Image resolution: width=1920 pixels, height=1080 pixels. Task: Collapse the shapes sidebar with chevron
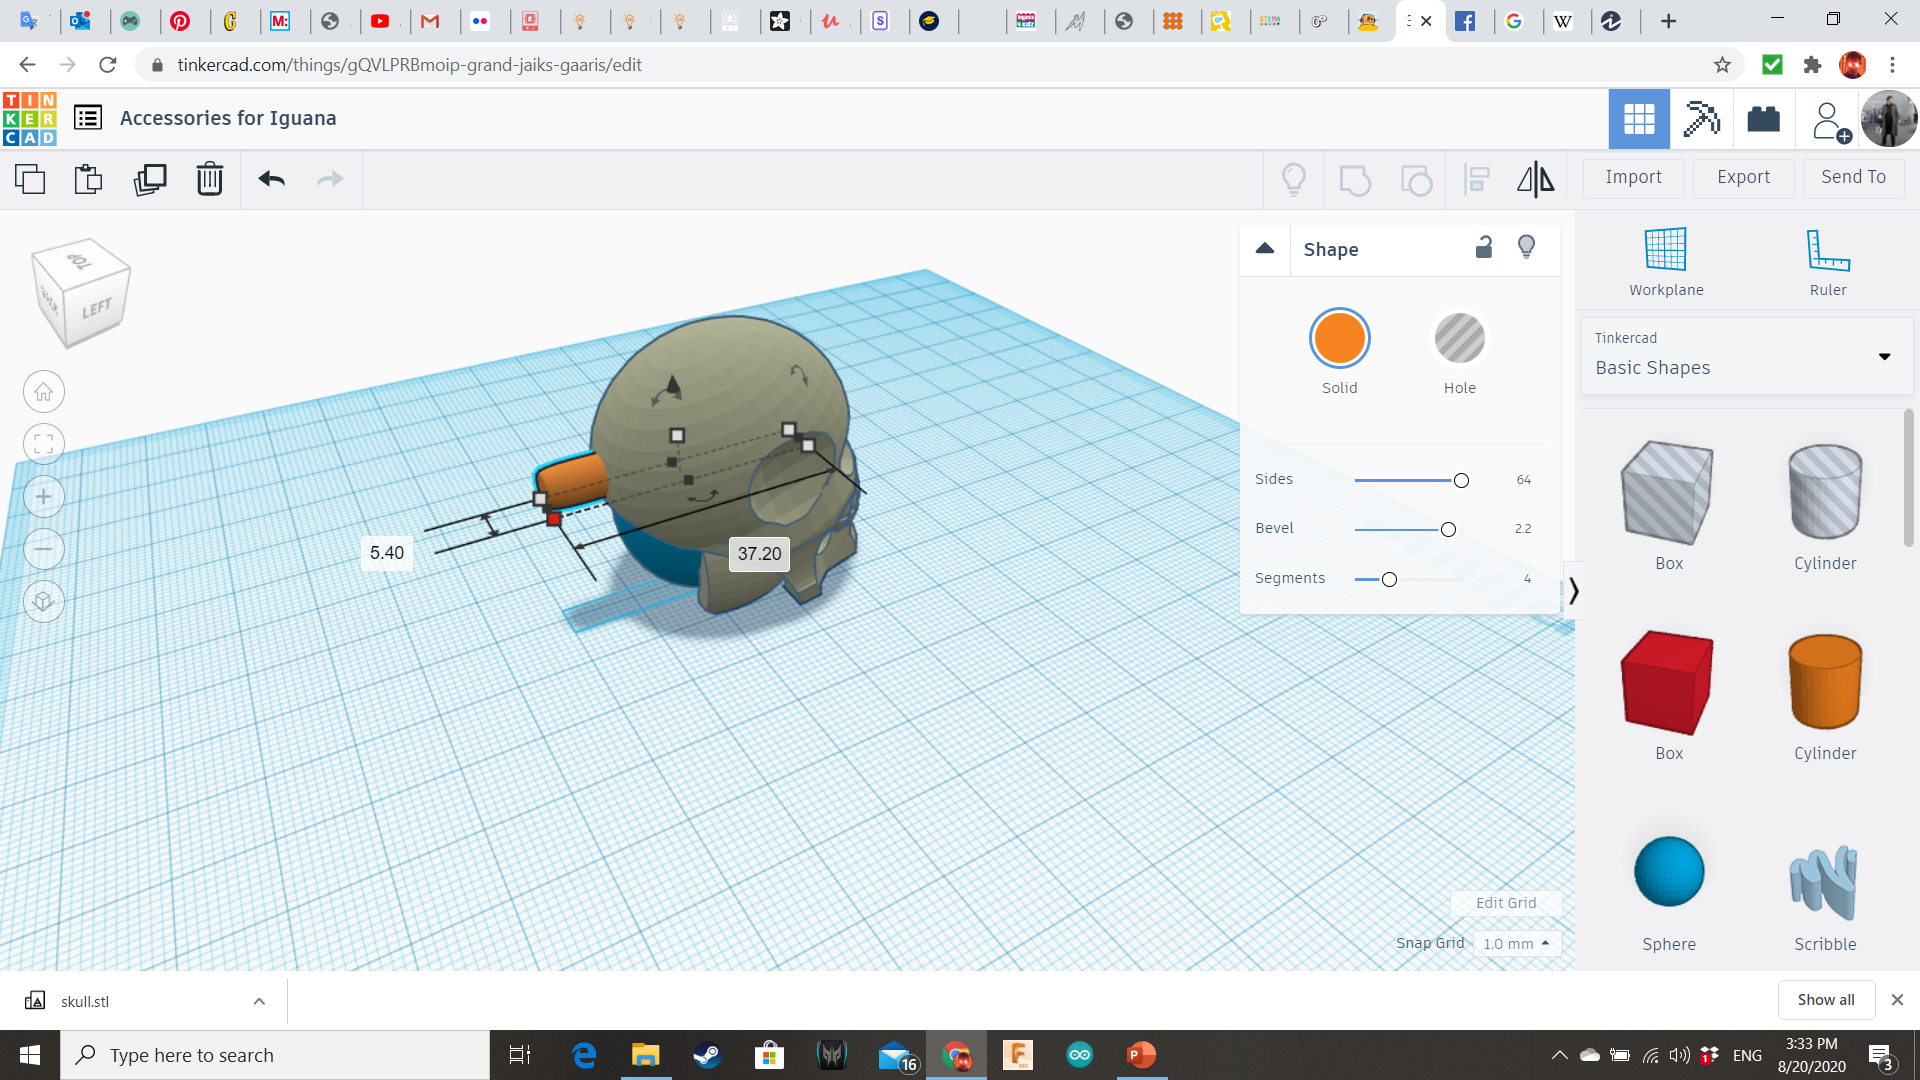[x=1573, y=591]
